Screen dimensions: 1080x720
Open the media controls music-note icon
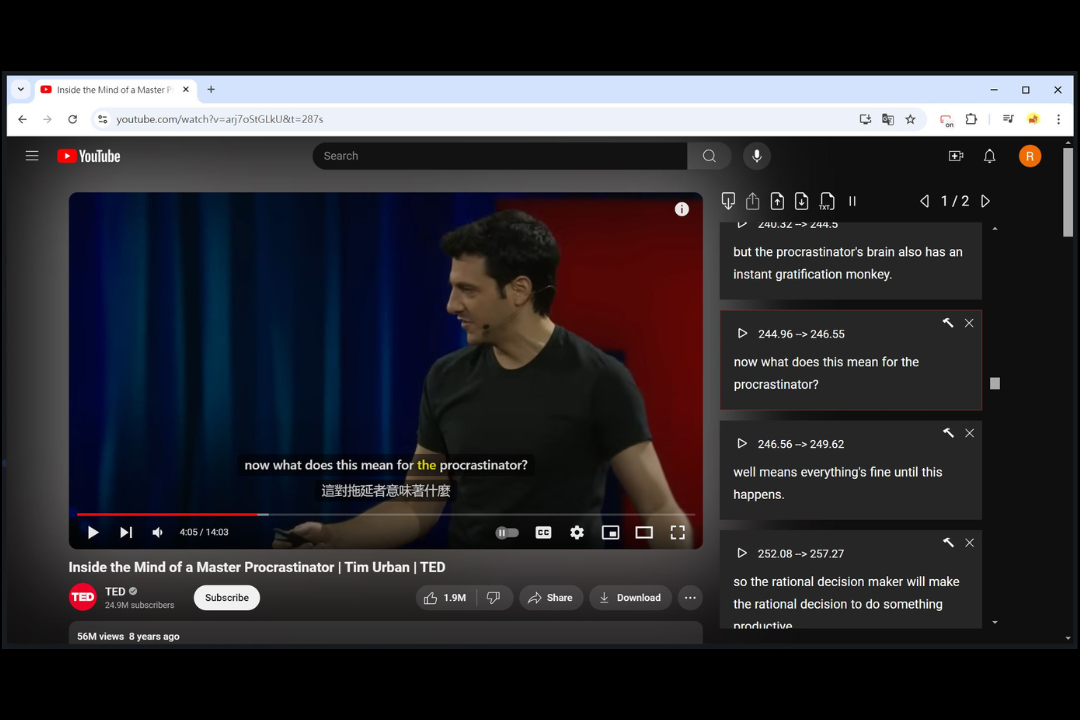tap(1008, 119)
